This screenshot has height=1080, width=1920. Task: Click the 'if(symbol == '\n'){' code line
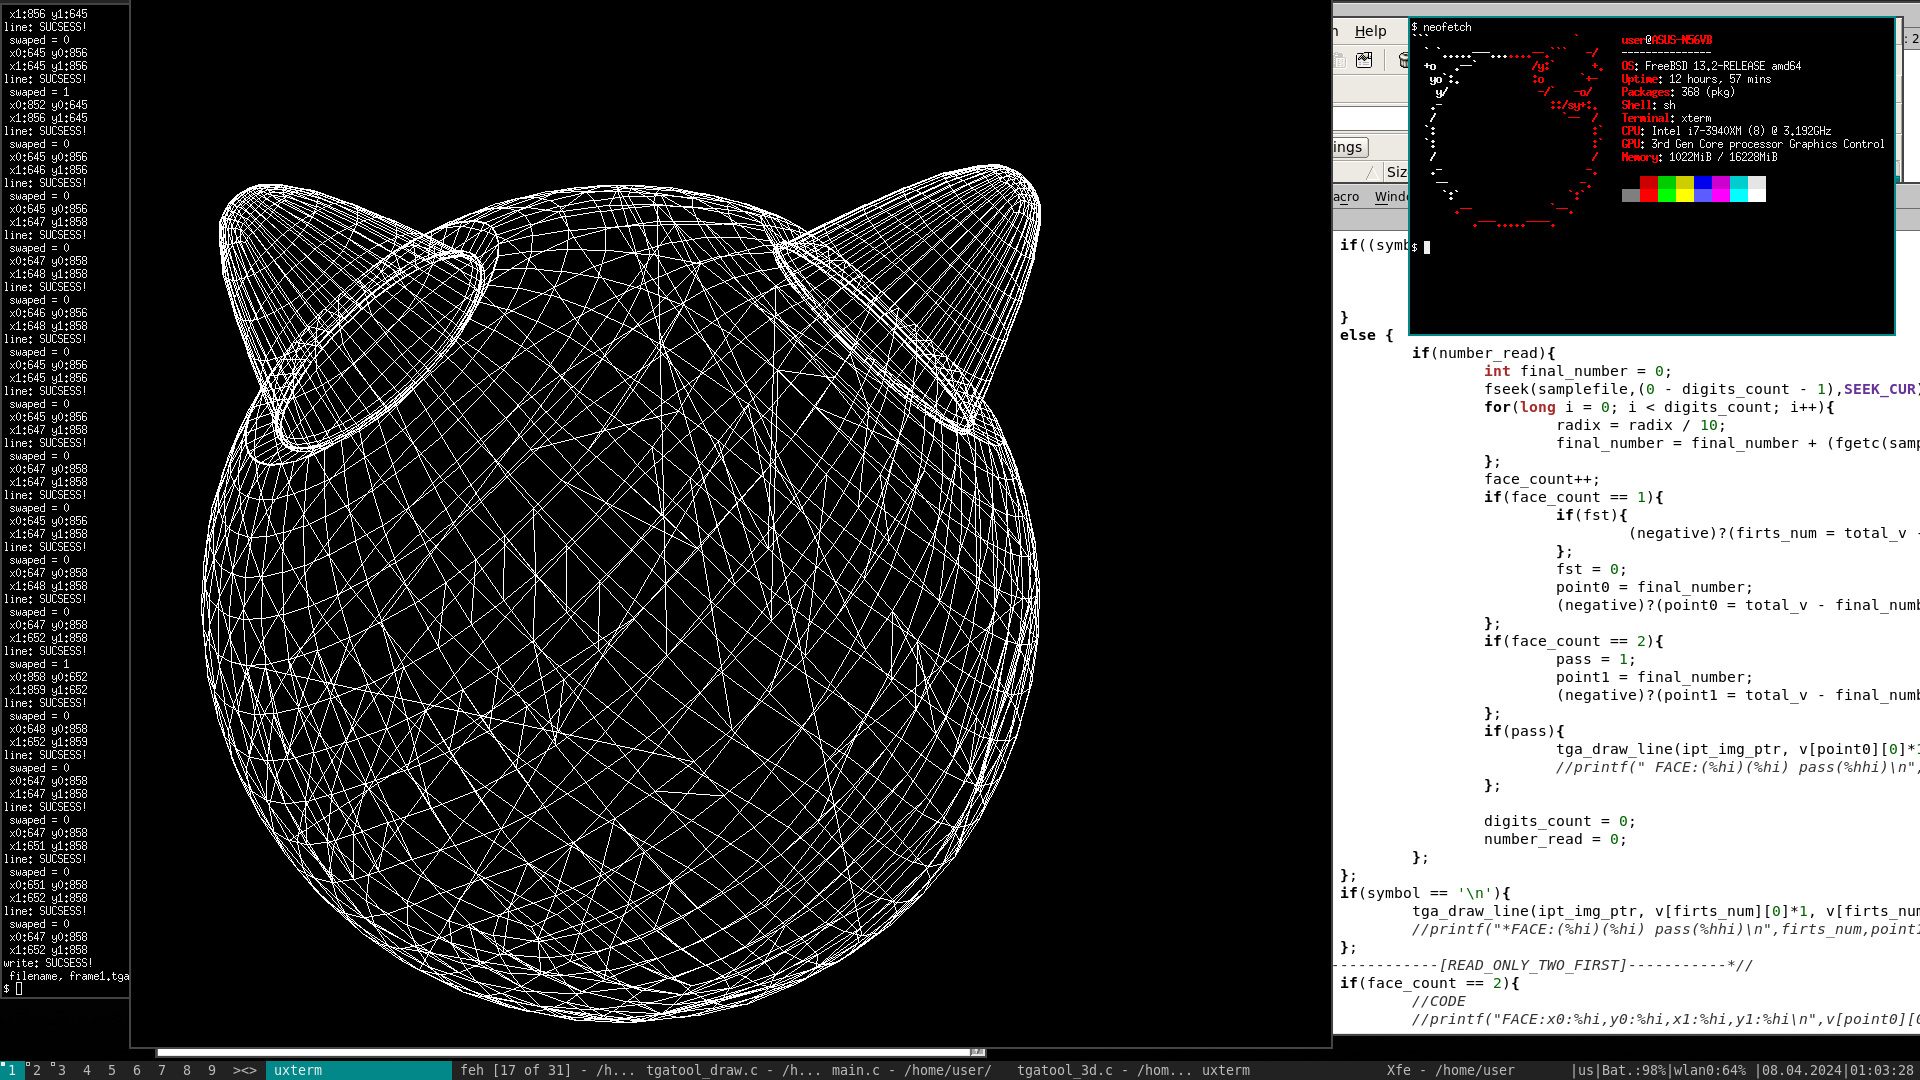tap(1425, 893)
